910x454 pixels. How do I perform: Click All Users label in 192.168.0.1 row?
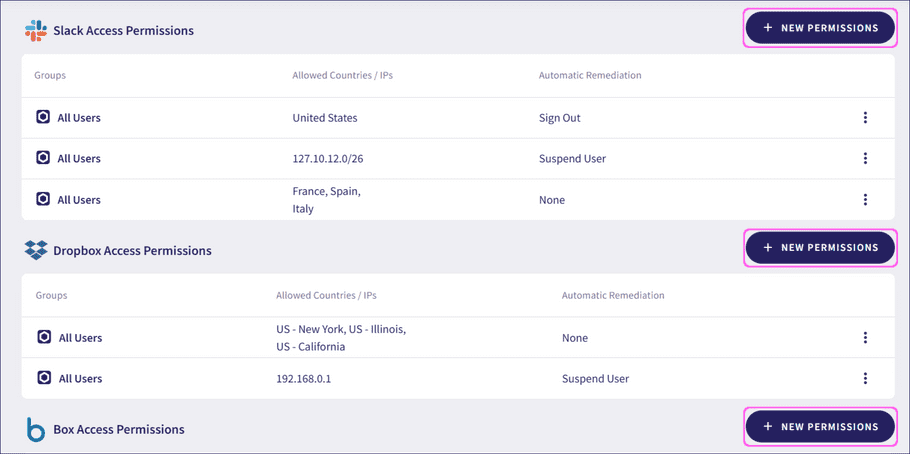[81, 379]
